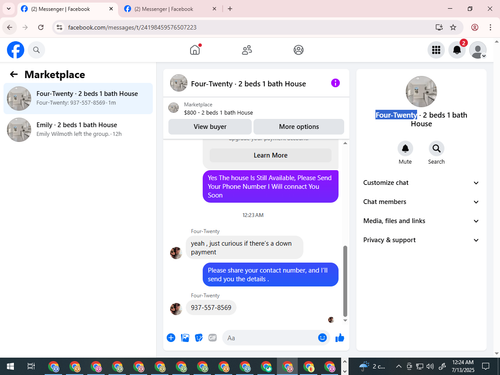Open the taskbar volume speaker icon
Screen dimensions: 500x375
(430, 367)
